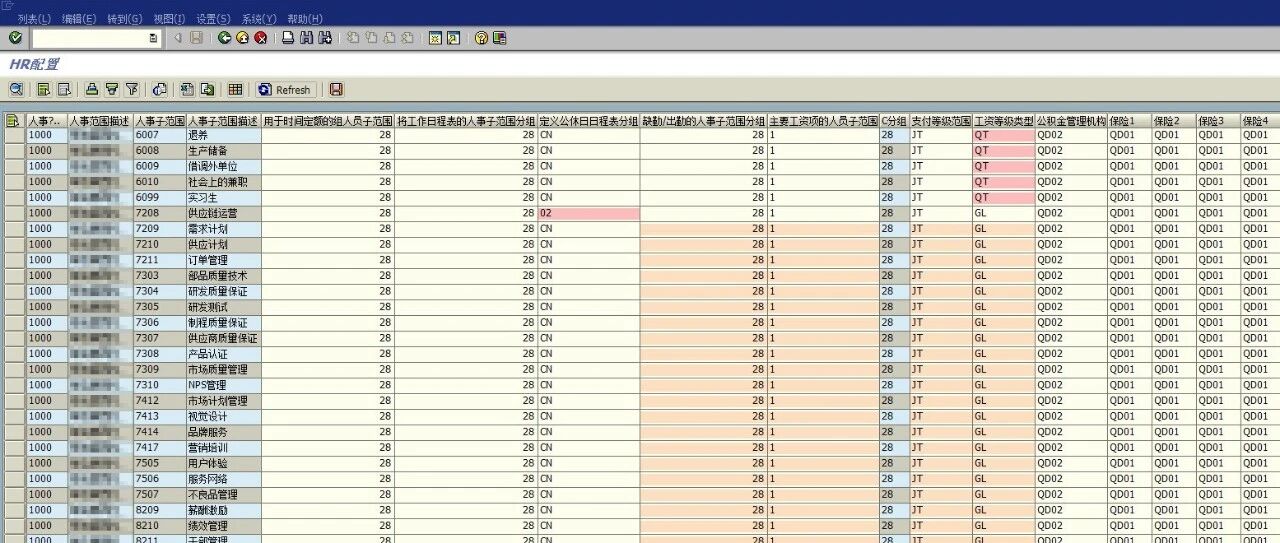Click the green Back arrow icon
Screen dimensions: 1280x543
point(225,38)
